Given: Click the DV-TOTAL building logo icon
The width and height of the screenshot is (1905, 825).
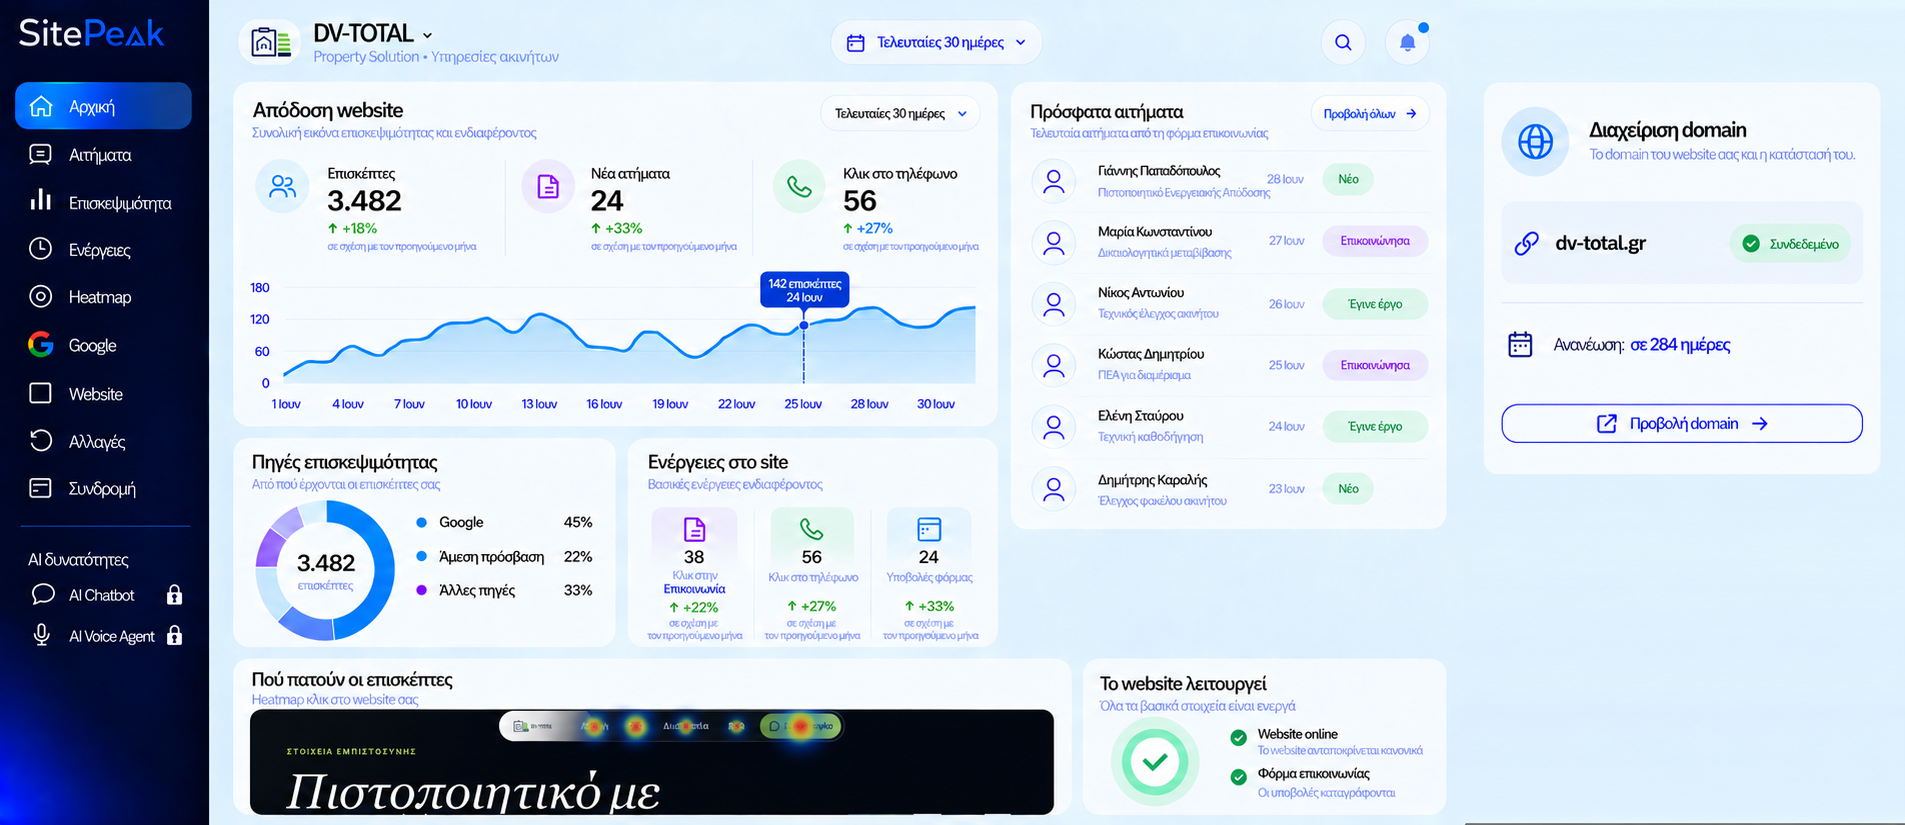Looking at the screenshot, I should click(x=271, y=42).
